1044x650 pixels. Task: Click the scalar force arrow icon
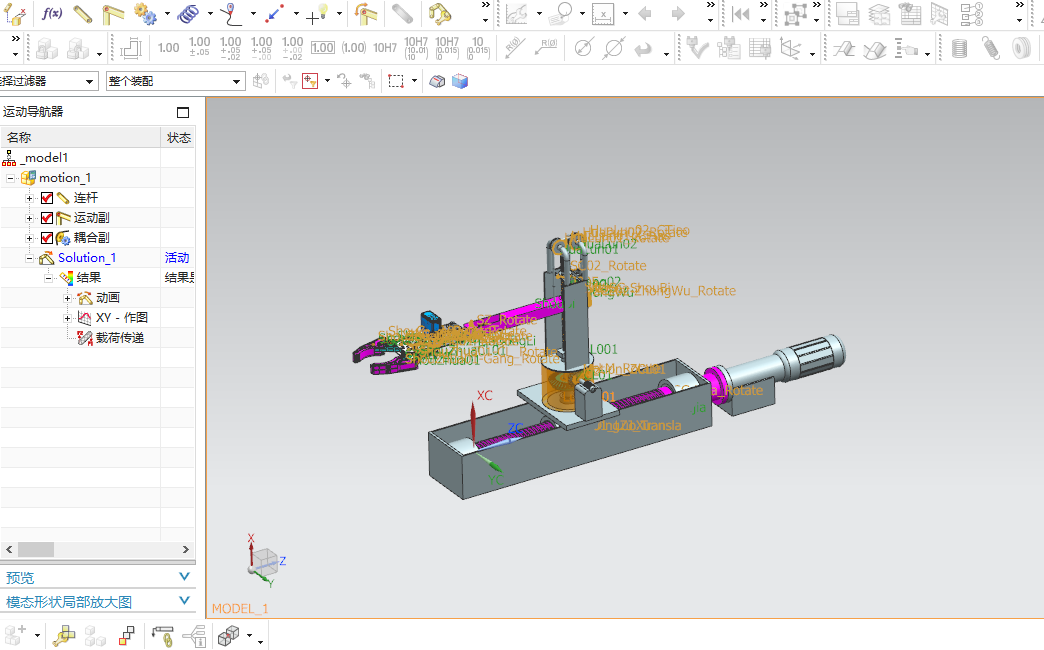tap(274, 13)
